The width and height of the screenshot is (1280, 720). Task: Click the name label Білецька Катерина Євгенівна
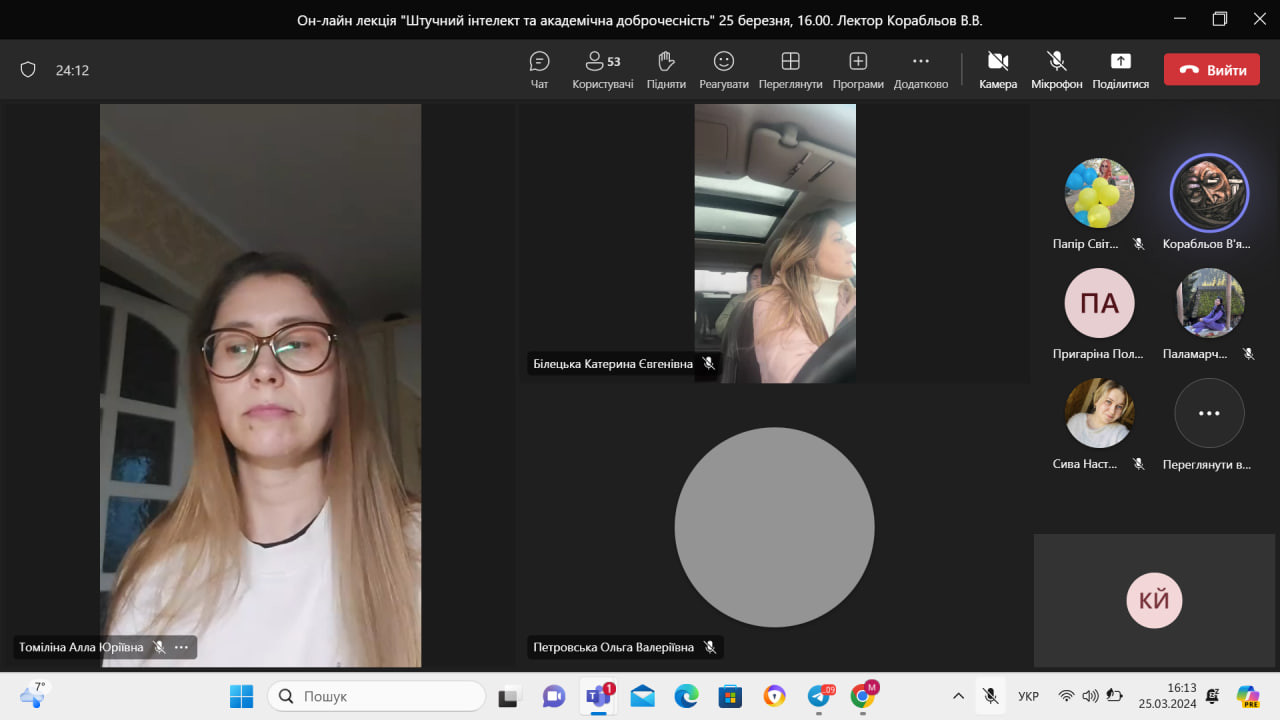pyautogui.click(x=613, y=364)
